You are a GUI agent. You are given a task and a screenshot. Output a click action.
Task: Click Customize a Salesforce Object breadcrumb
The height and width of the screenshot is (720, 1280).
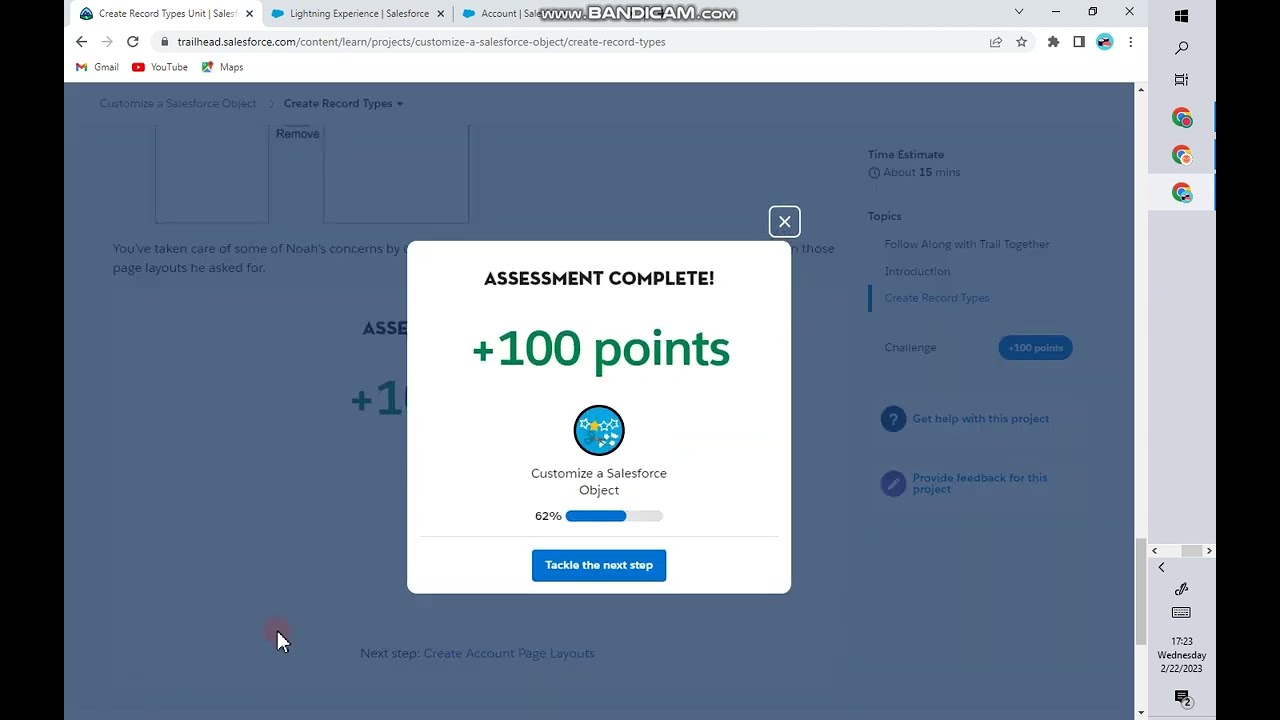point(178,103)
